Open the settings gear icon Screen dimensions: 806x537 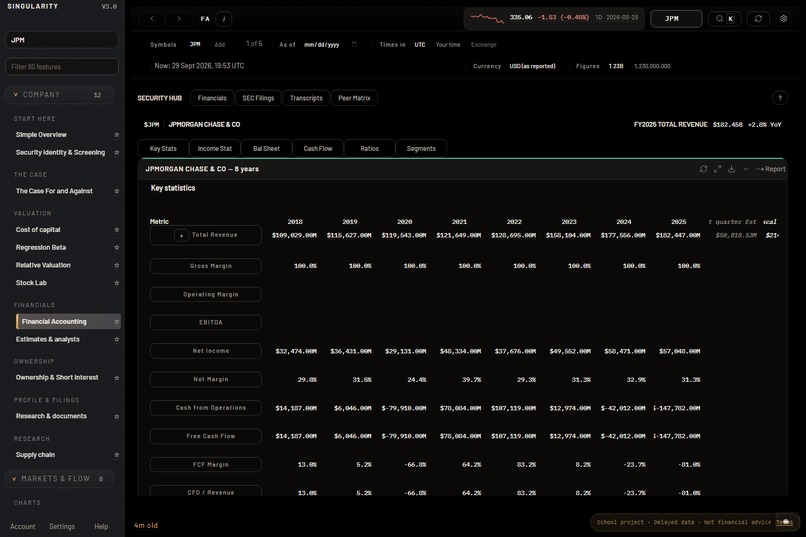pos(783,18)
